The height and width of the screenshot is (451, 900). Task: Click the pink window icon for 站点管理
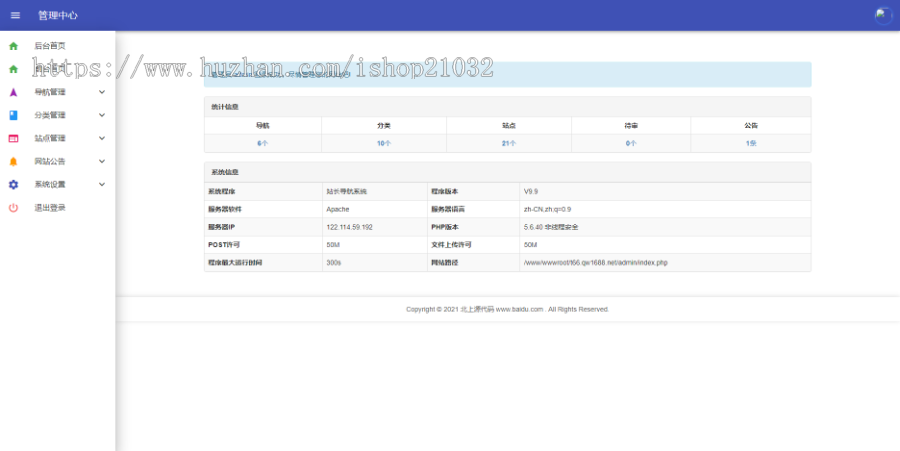click(x=13, y=138)
